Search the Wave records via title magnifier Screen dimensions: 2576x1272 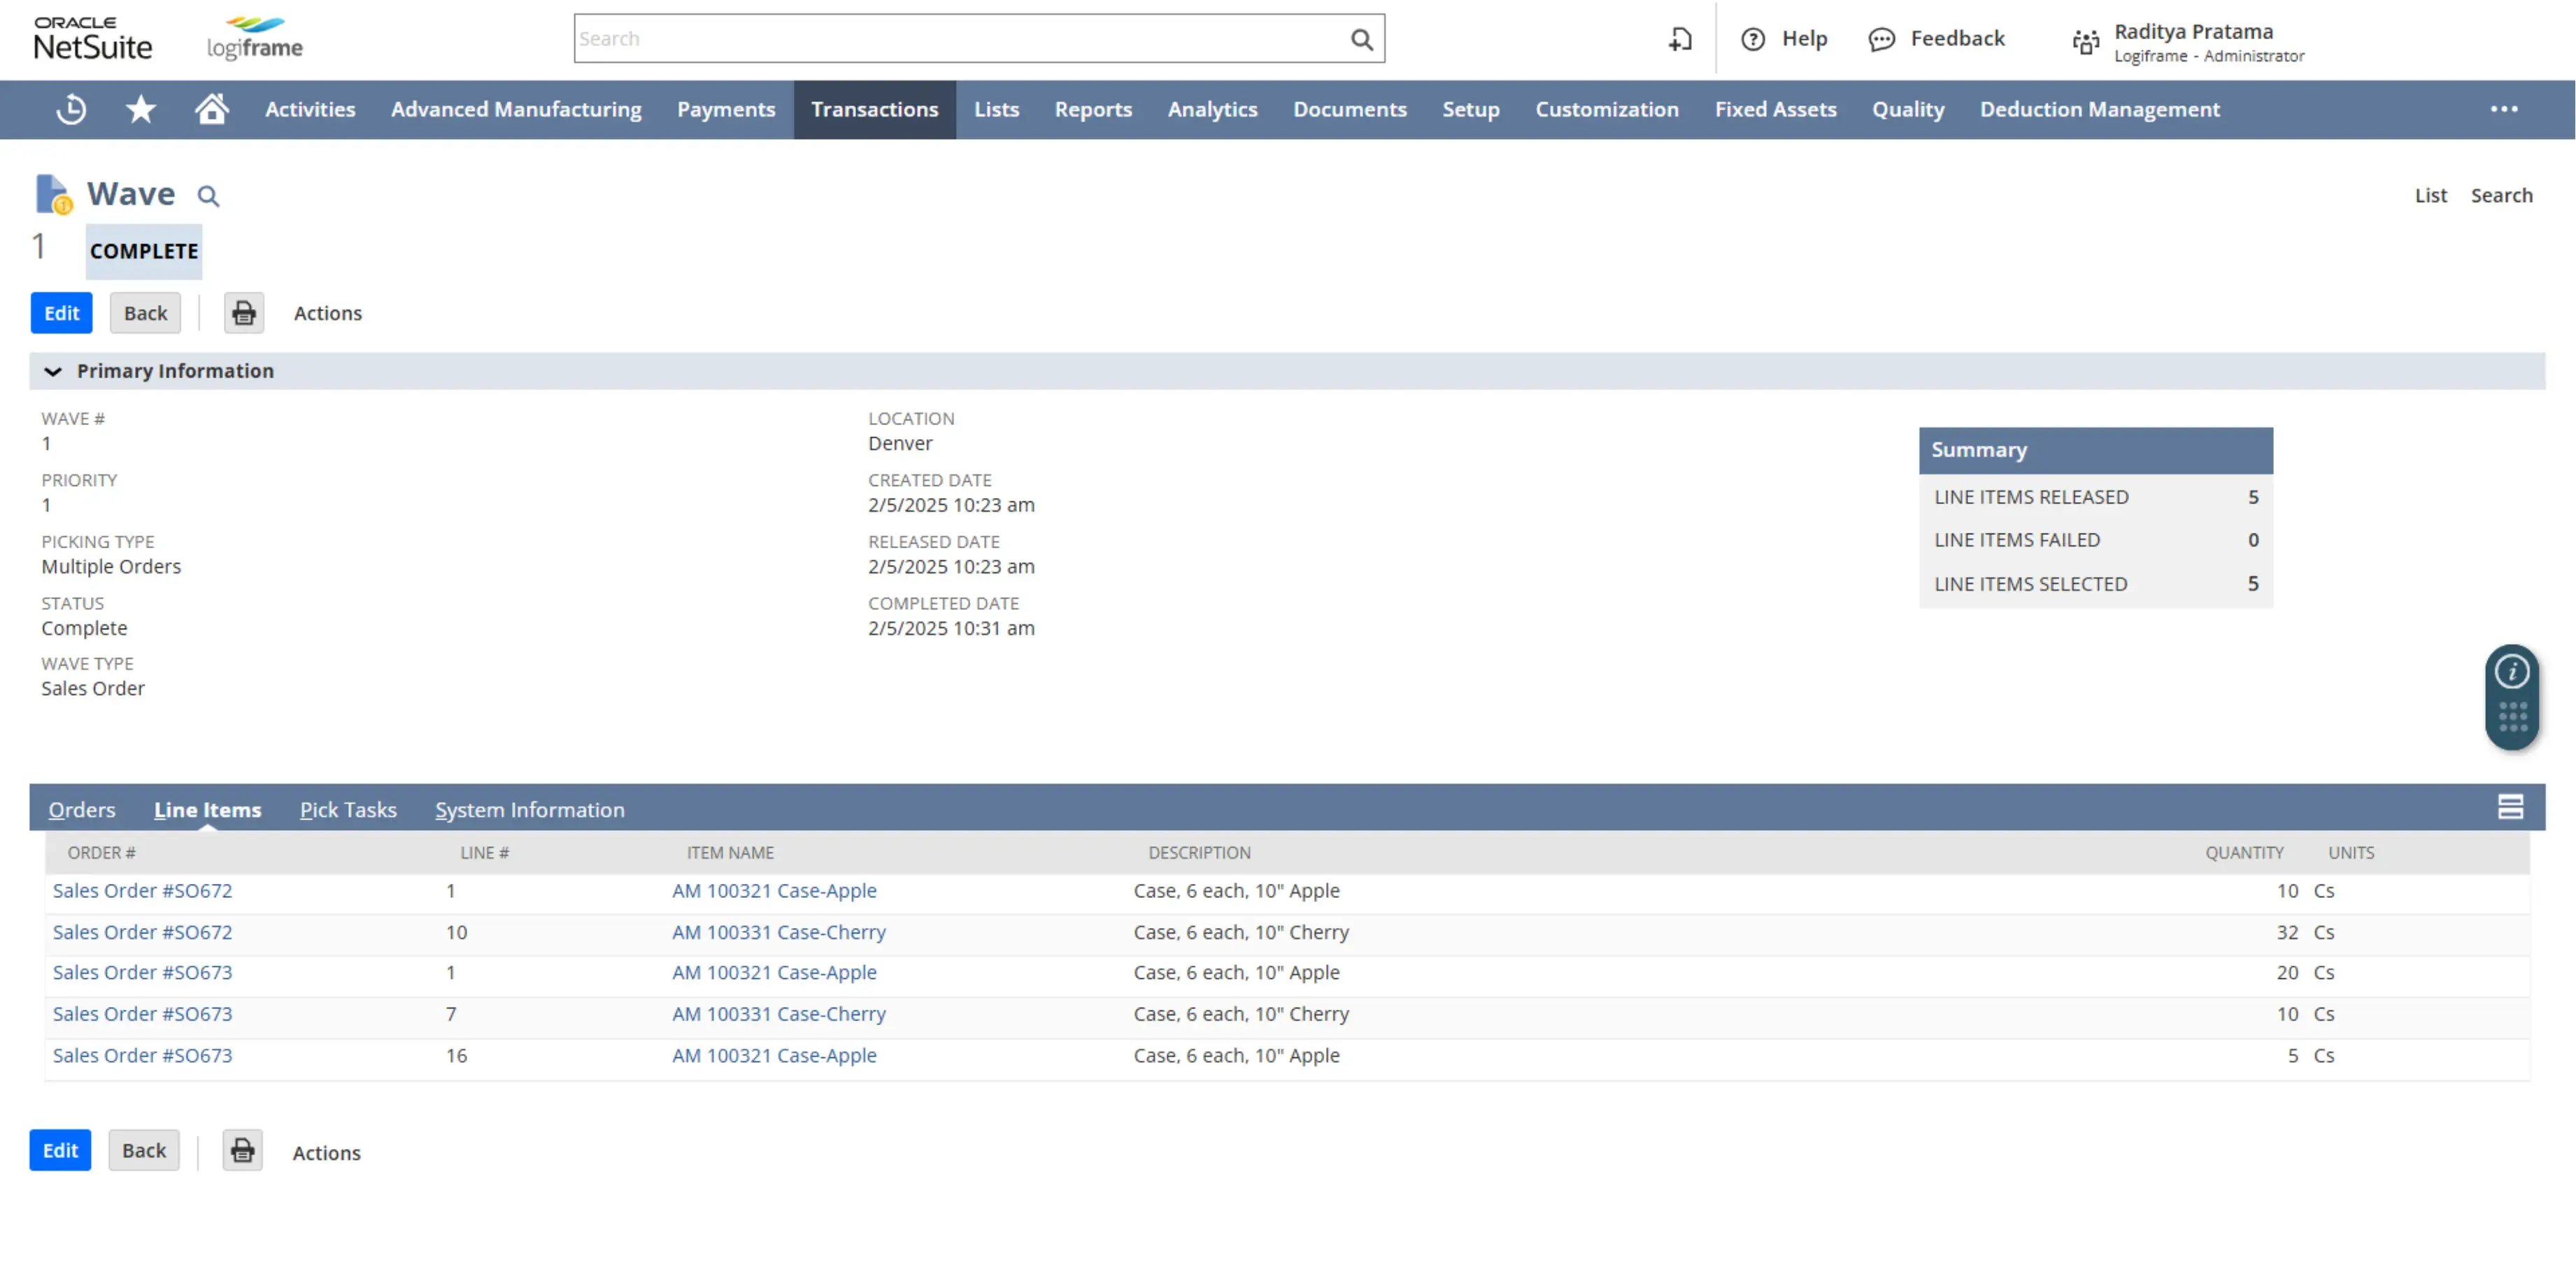[x=208, y=195]
